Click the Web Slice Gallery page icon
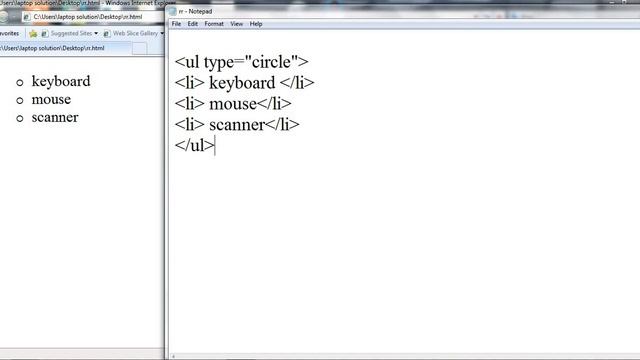This screenshot has width=640, height=360. tap(107, 33)
